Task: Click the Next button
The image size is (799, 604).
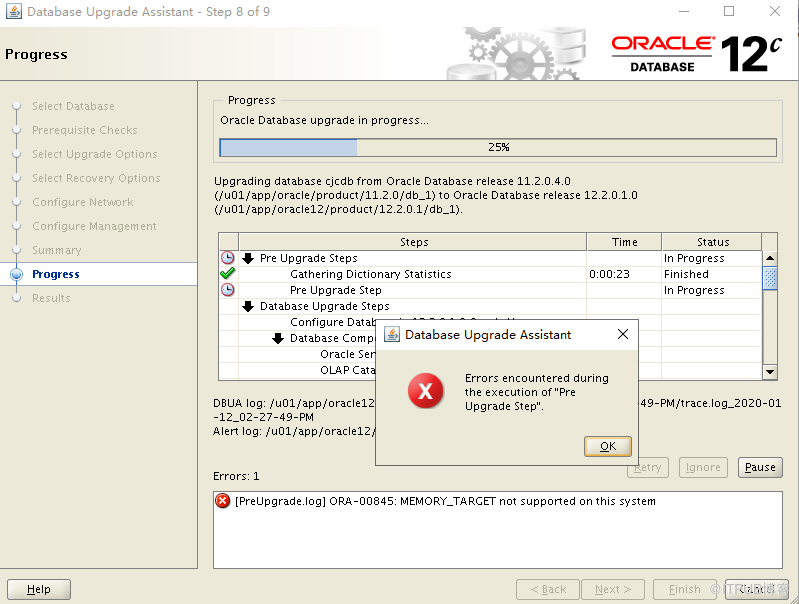Action: (613, 589)
